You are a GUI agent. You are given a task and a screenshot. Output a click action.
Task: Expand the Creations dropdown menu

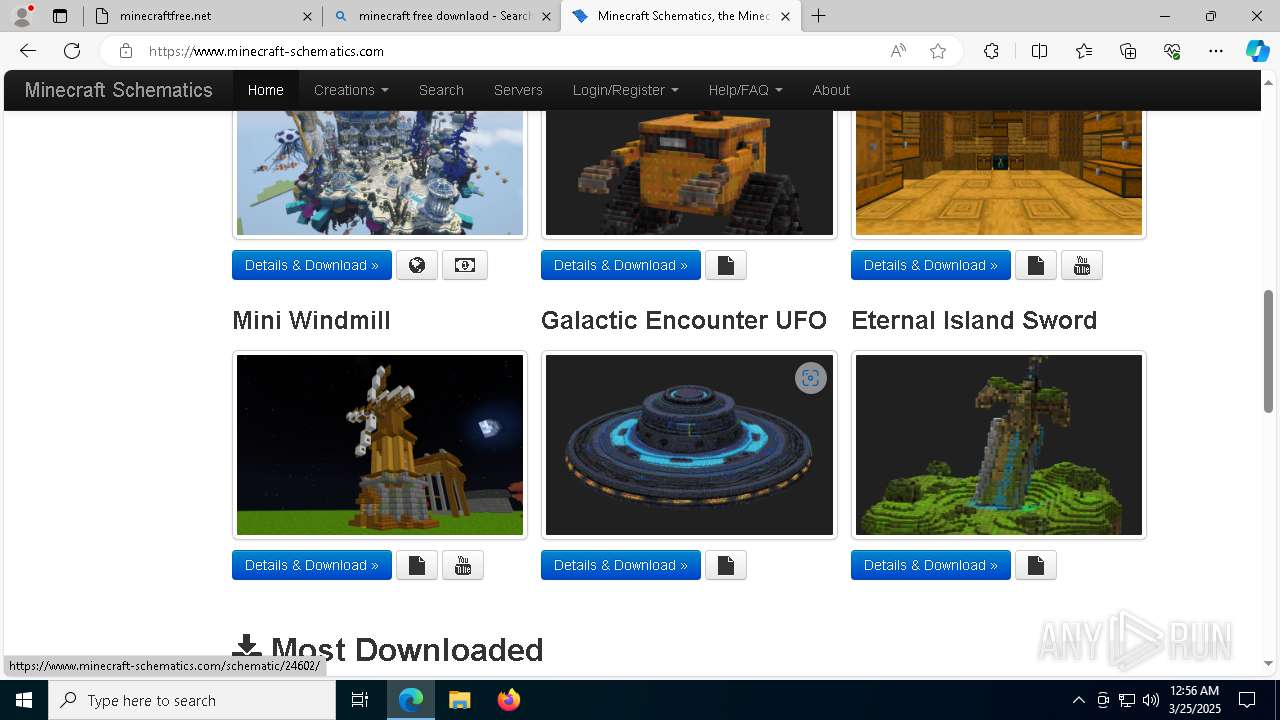(351, 90)
